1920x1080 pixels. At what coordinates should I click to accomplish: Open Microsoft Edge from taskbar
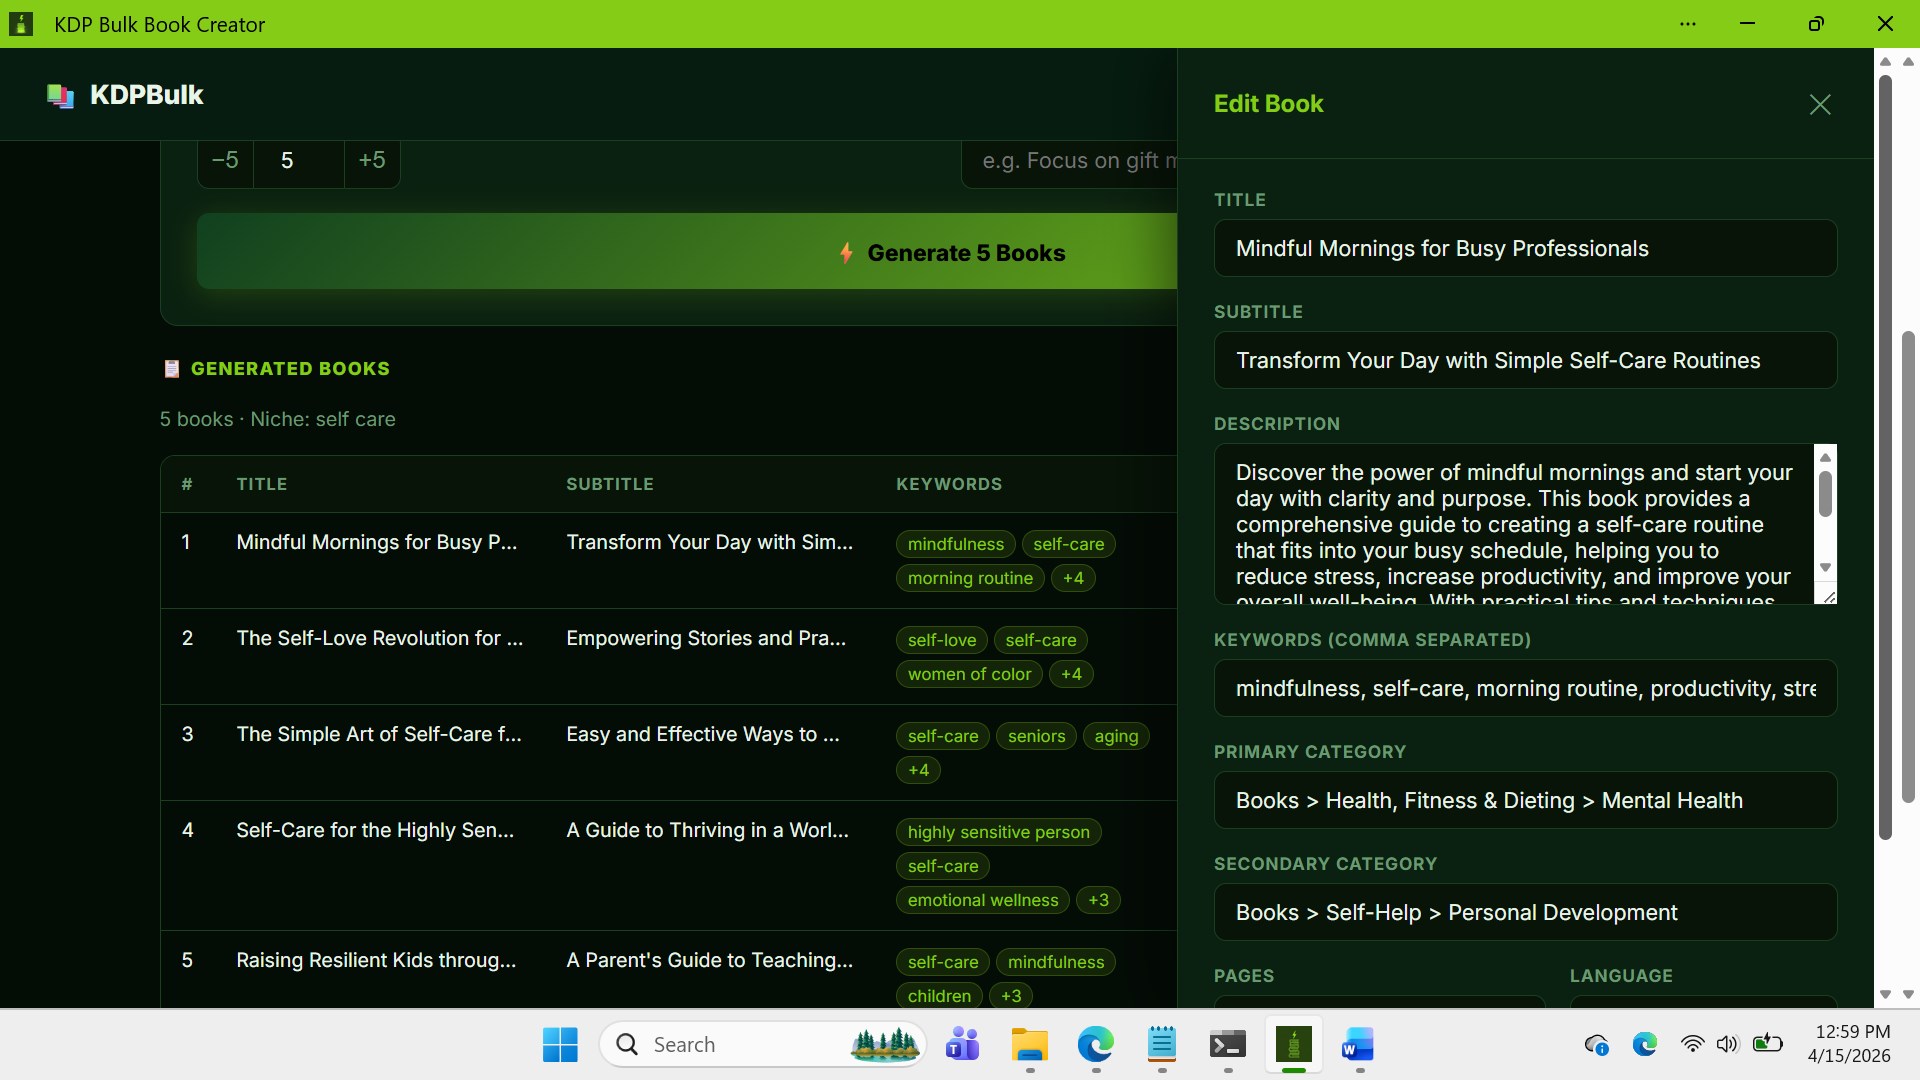coord(1095,1045)
